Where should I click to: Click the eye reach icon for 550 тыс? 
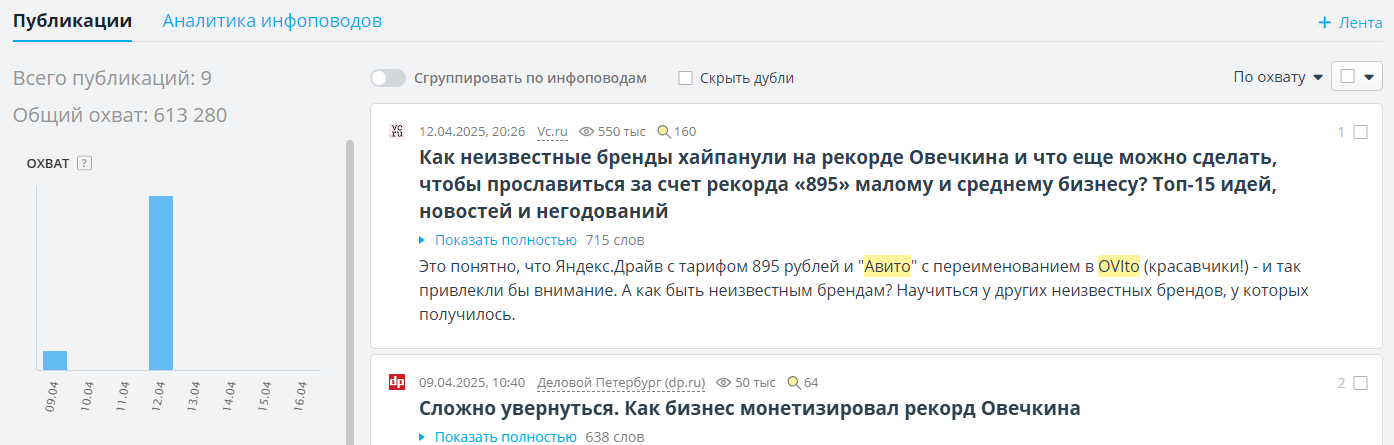(x=587, y=131)
